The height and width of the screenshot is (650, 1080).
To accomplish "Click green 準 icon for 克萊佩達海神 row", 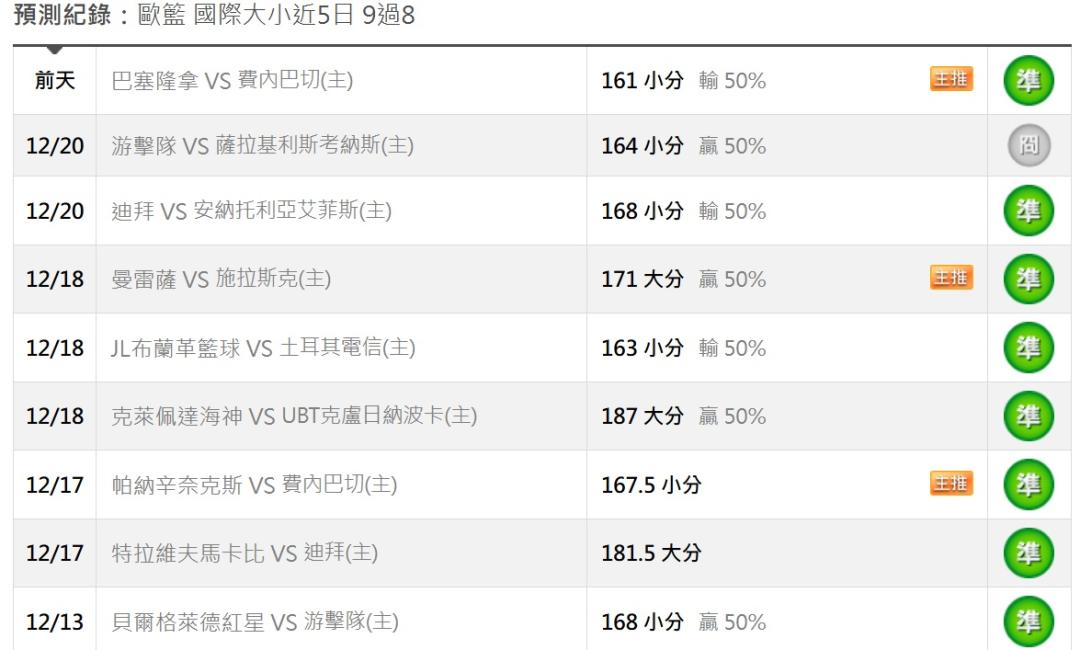I will (1028, 416).
